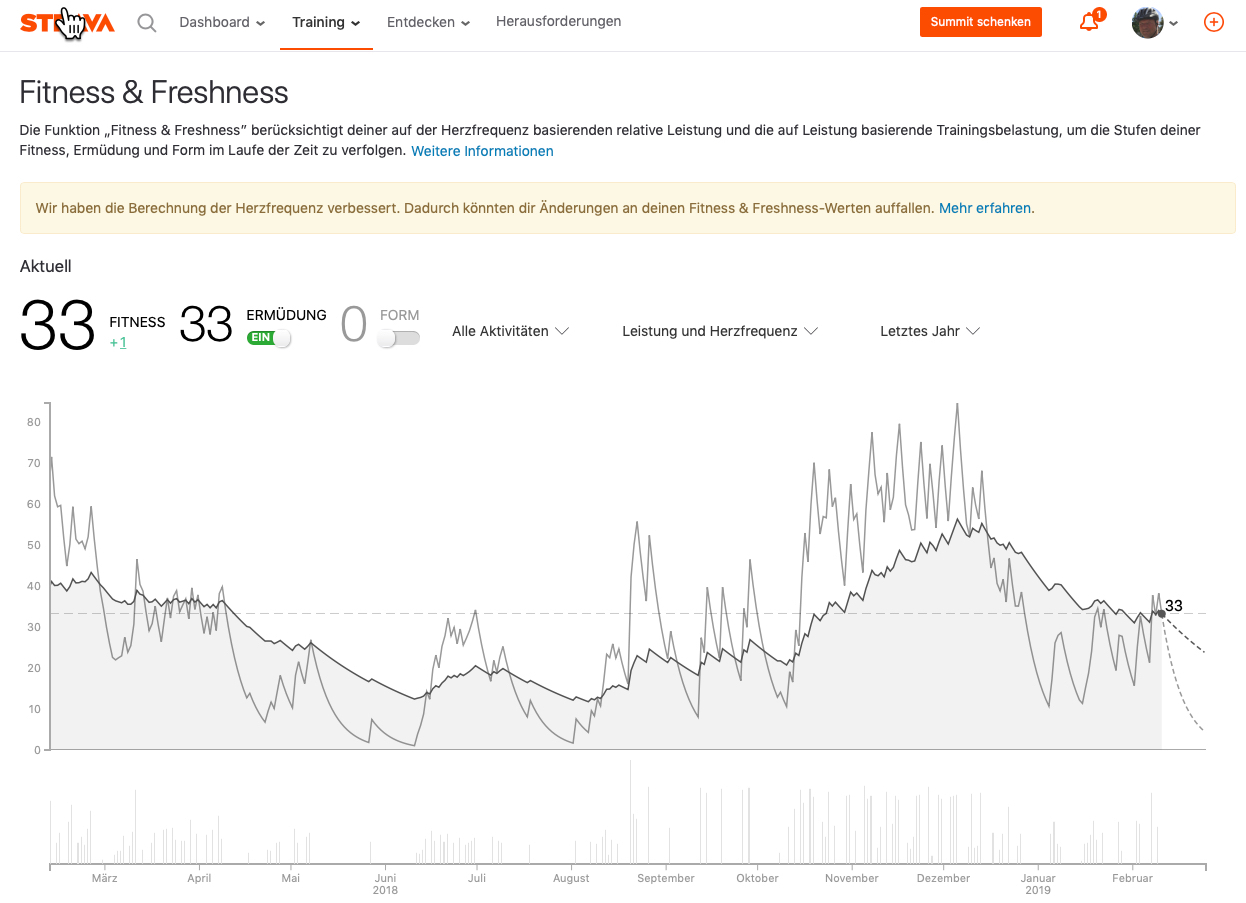Select the Training menu item

(x=325, y=21)
